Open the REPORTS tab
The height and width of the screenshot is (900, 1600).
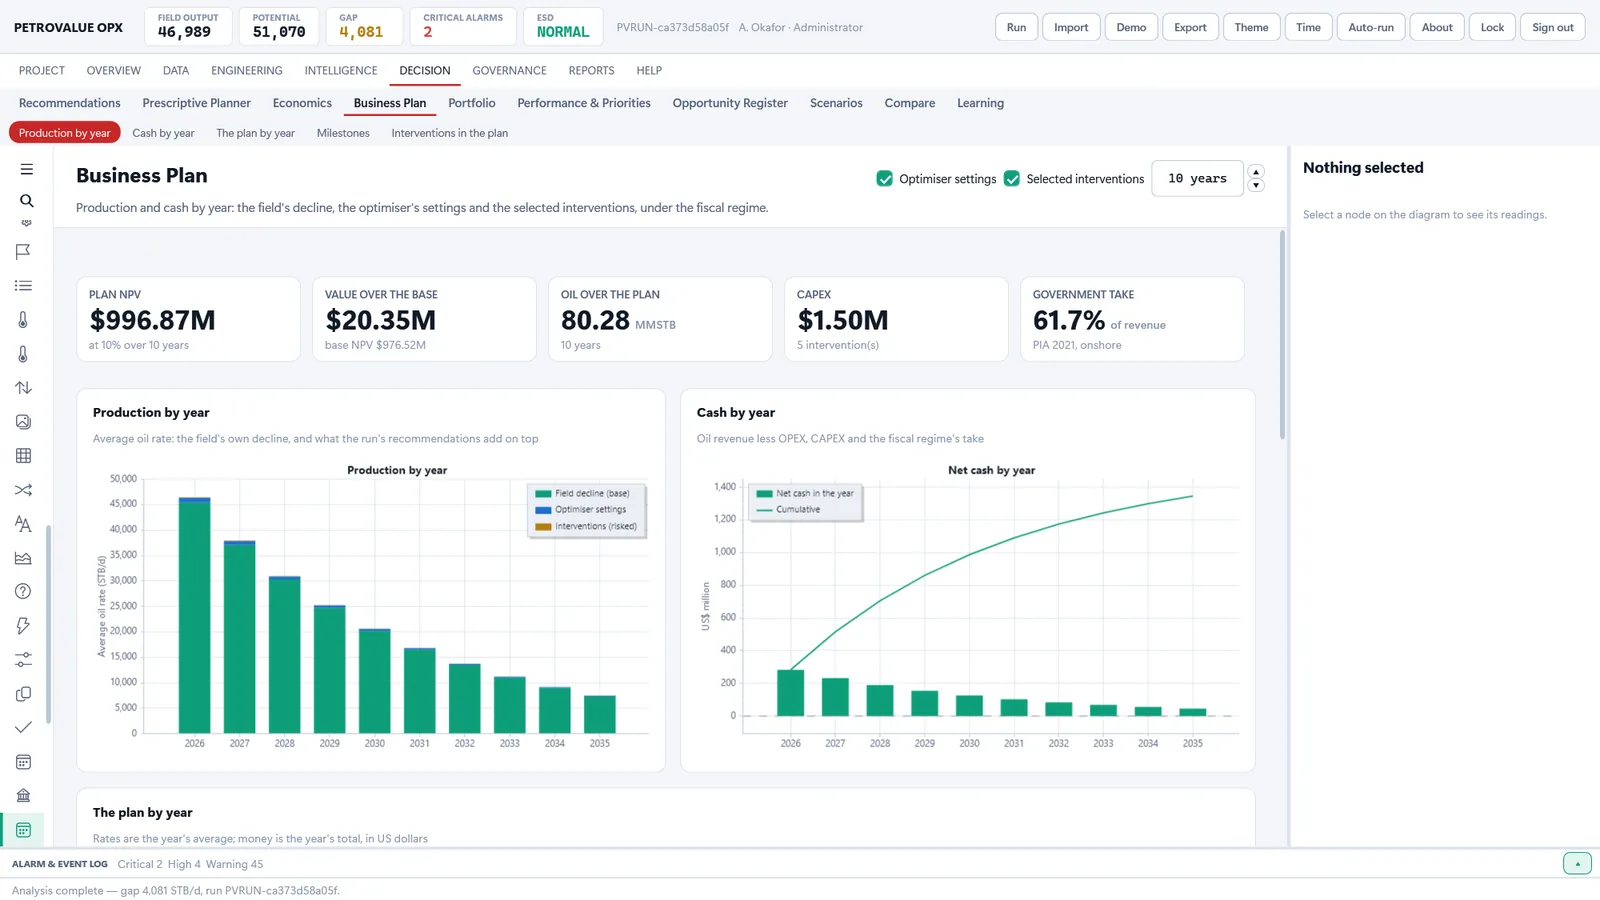(591, 71)
